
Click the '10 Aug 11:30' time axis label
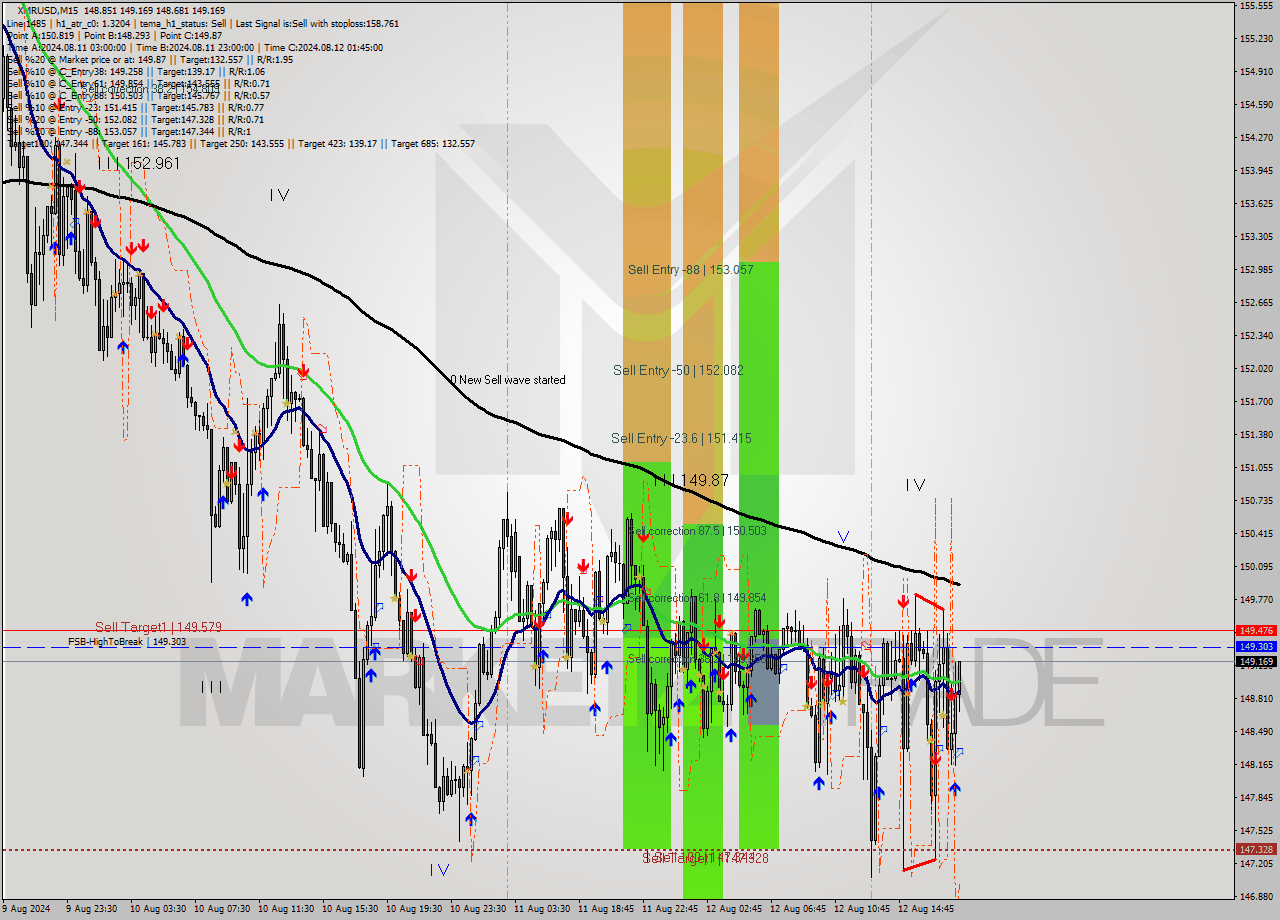click(x=286, y=909)
